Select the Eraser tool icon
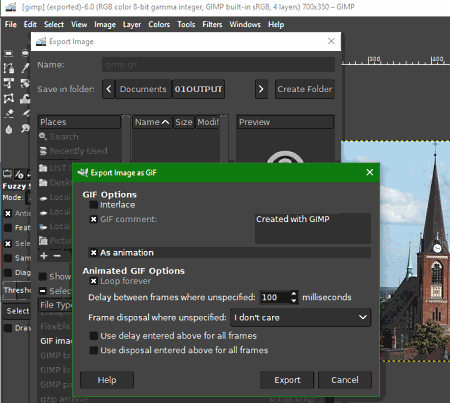The width and height of the screenshot is (450, 403). tap(9, 114)
